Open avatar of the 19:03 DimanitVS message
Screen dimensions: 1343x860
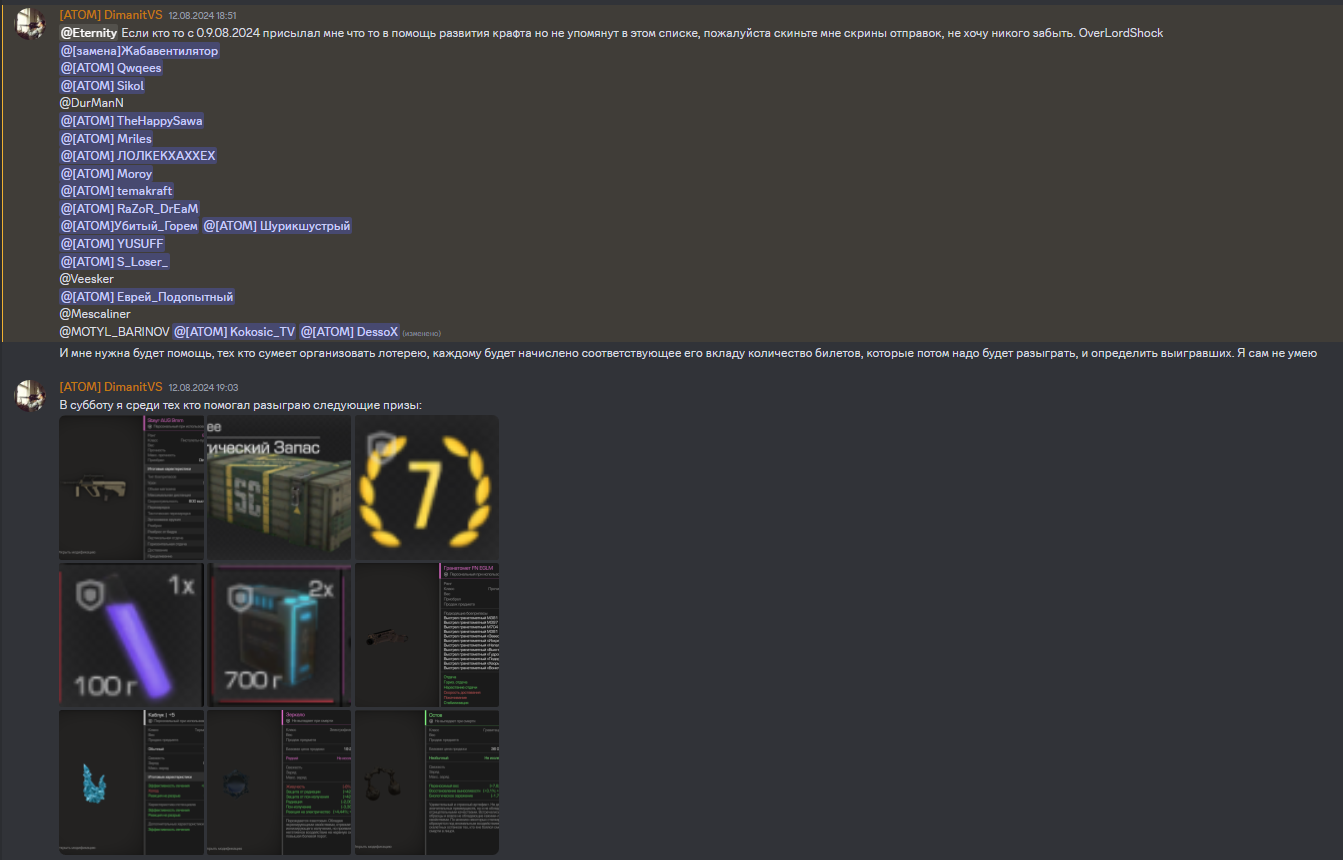[29, 395]
